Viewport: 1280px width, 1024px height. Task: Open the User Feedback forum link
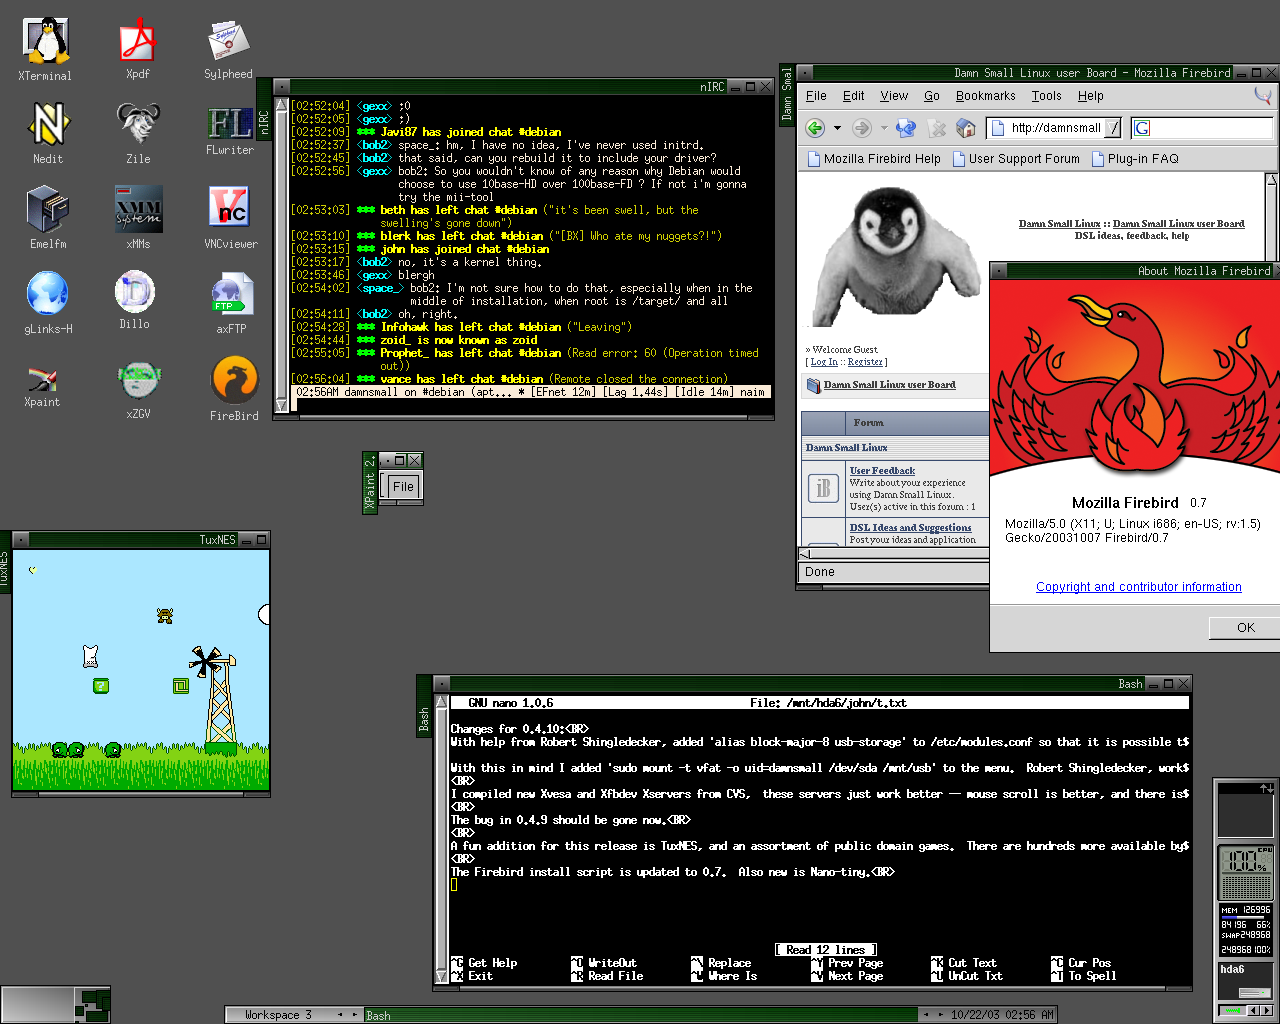point(882,470)
